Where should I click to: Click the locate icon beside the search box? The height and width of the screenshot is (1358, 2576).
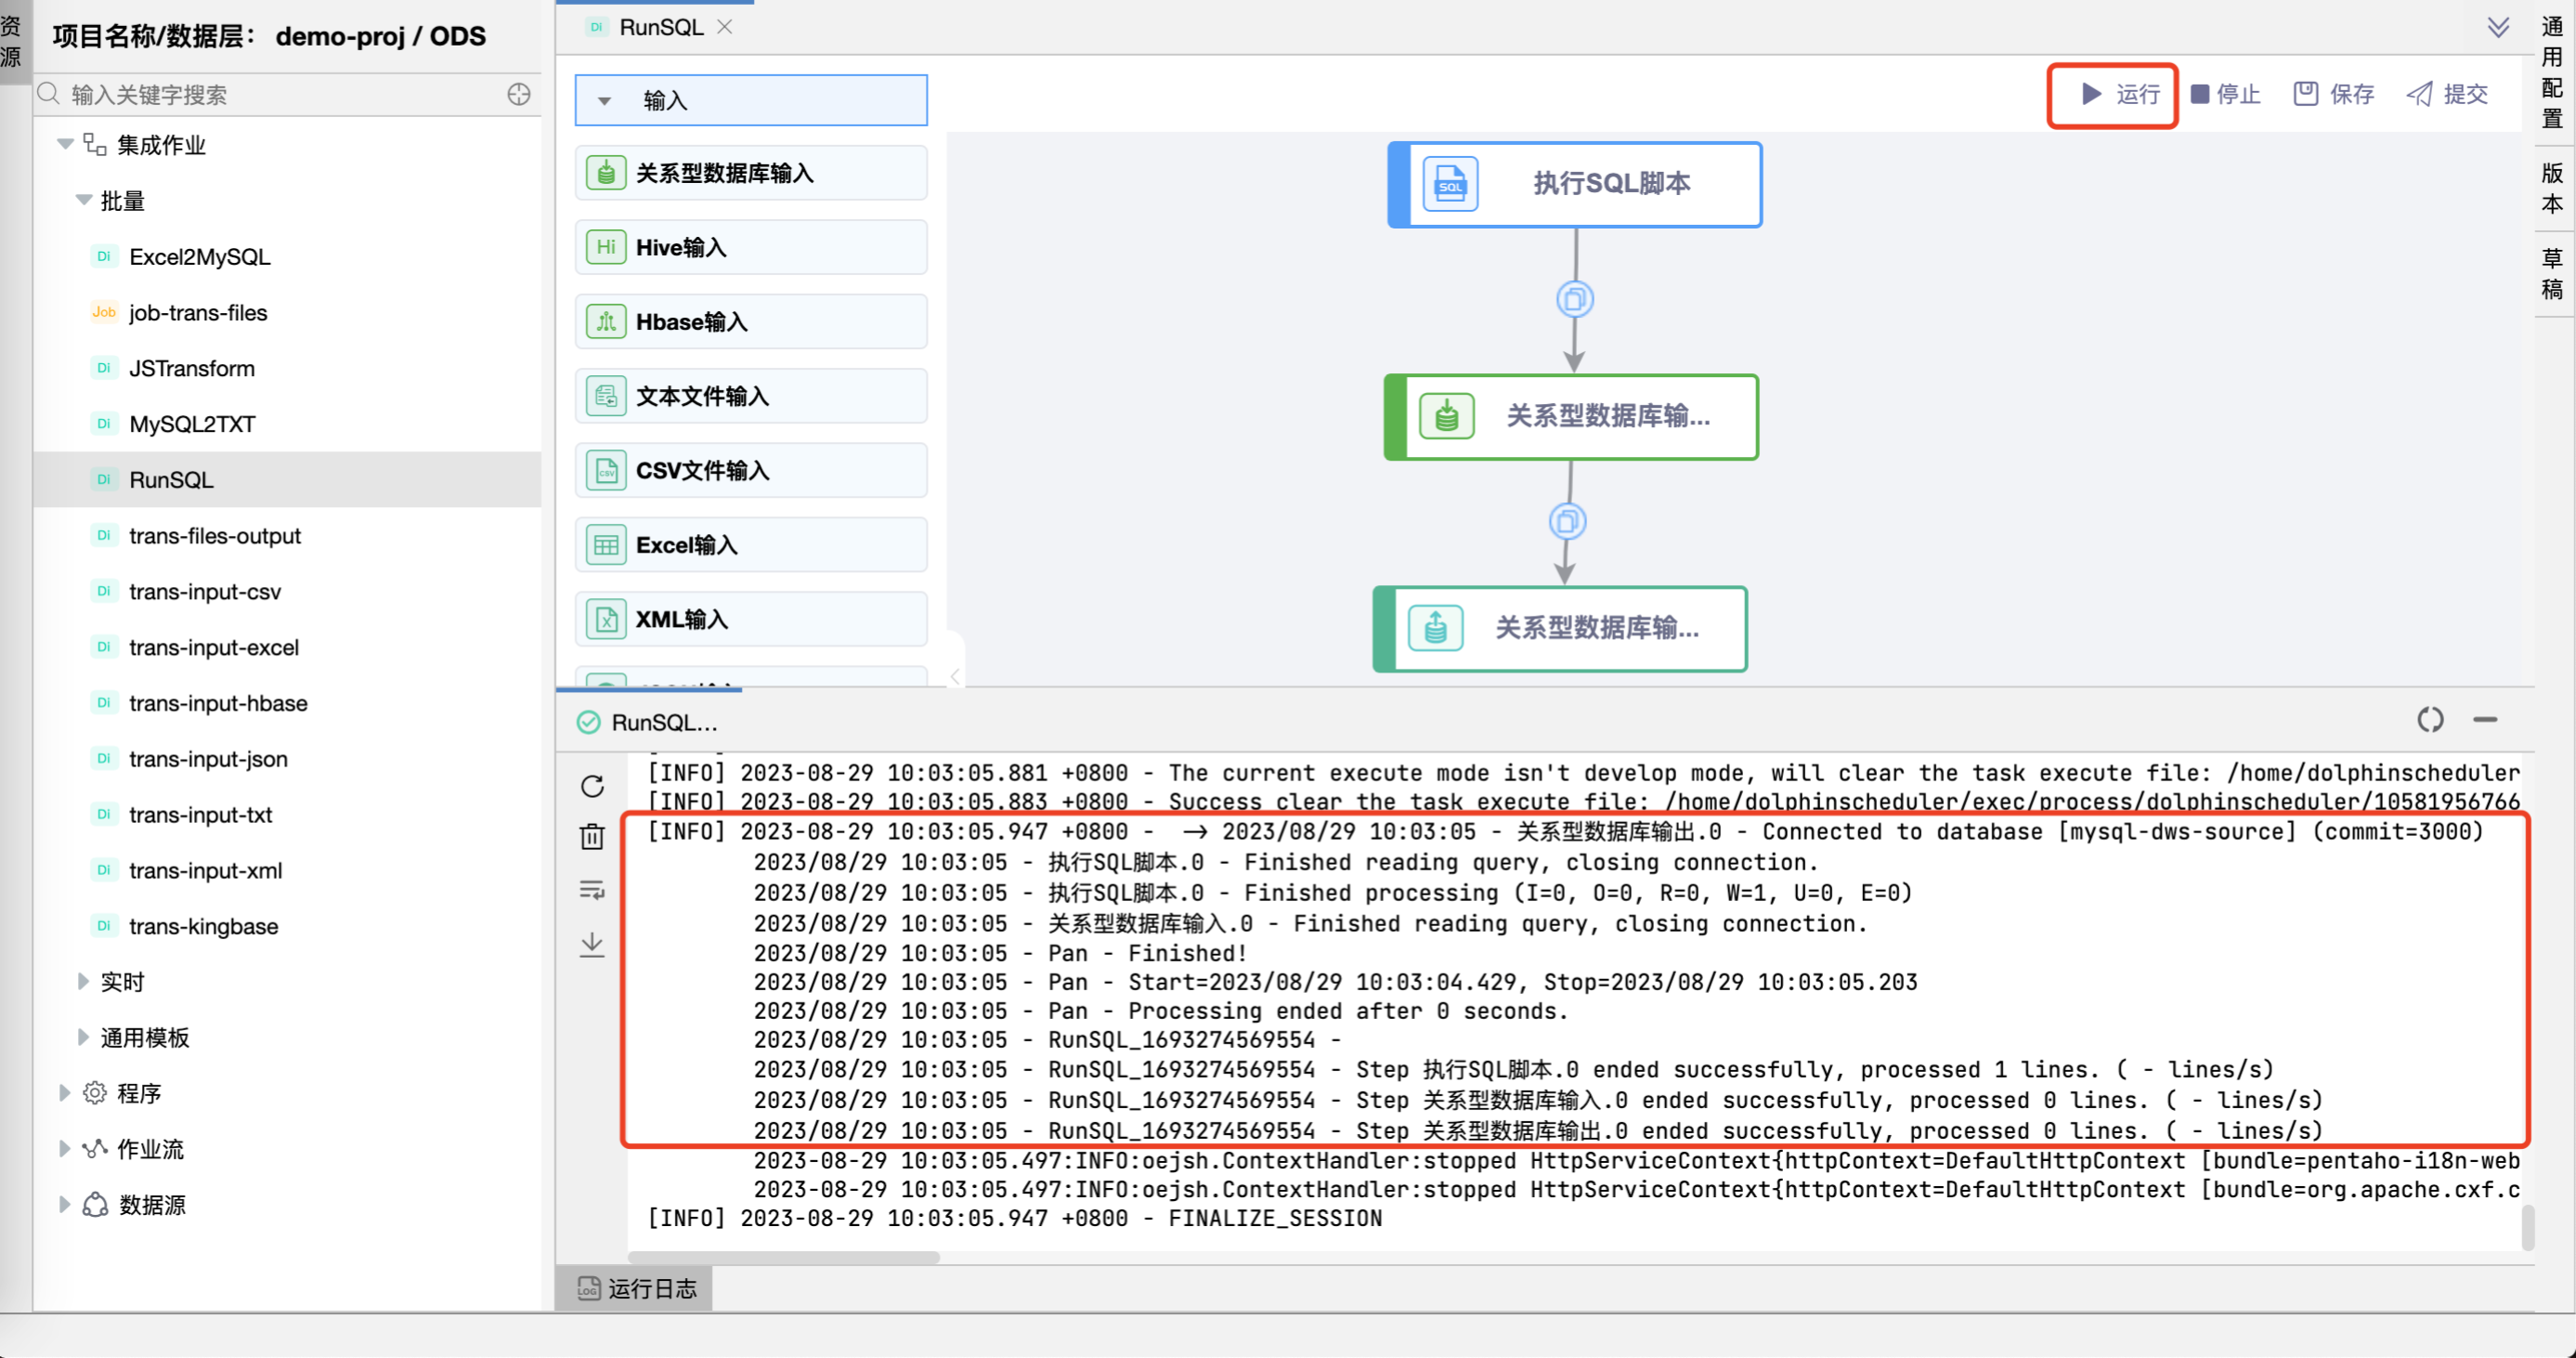(x=519, y=94)
